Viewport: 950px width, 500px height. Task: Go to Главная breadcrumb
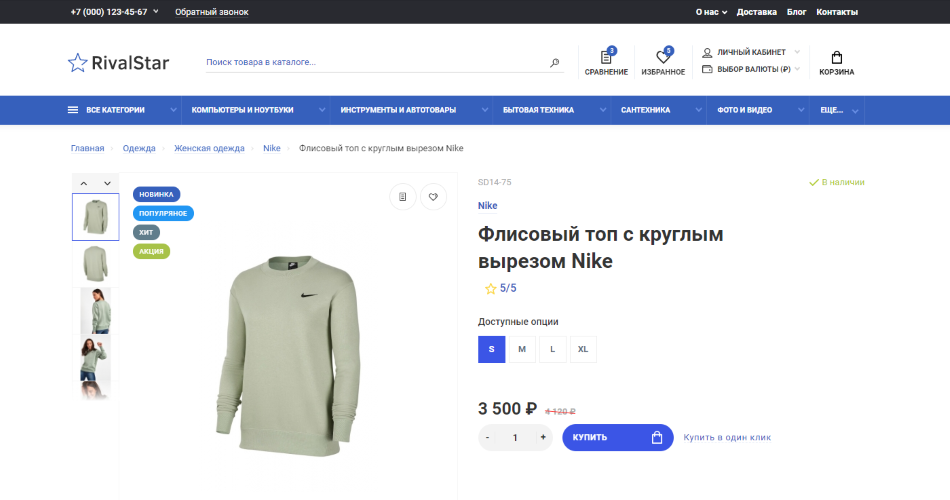pos(87,148)
